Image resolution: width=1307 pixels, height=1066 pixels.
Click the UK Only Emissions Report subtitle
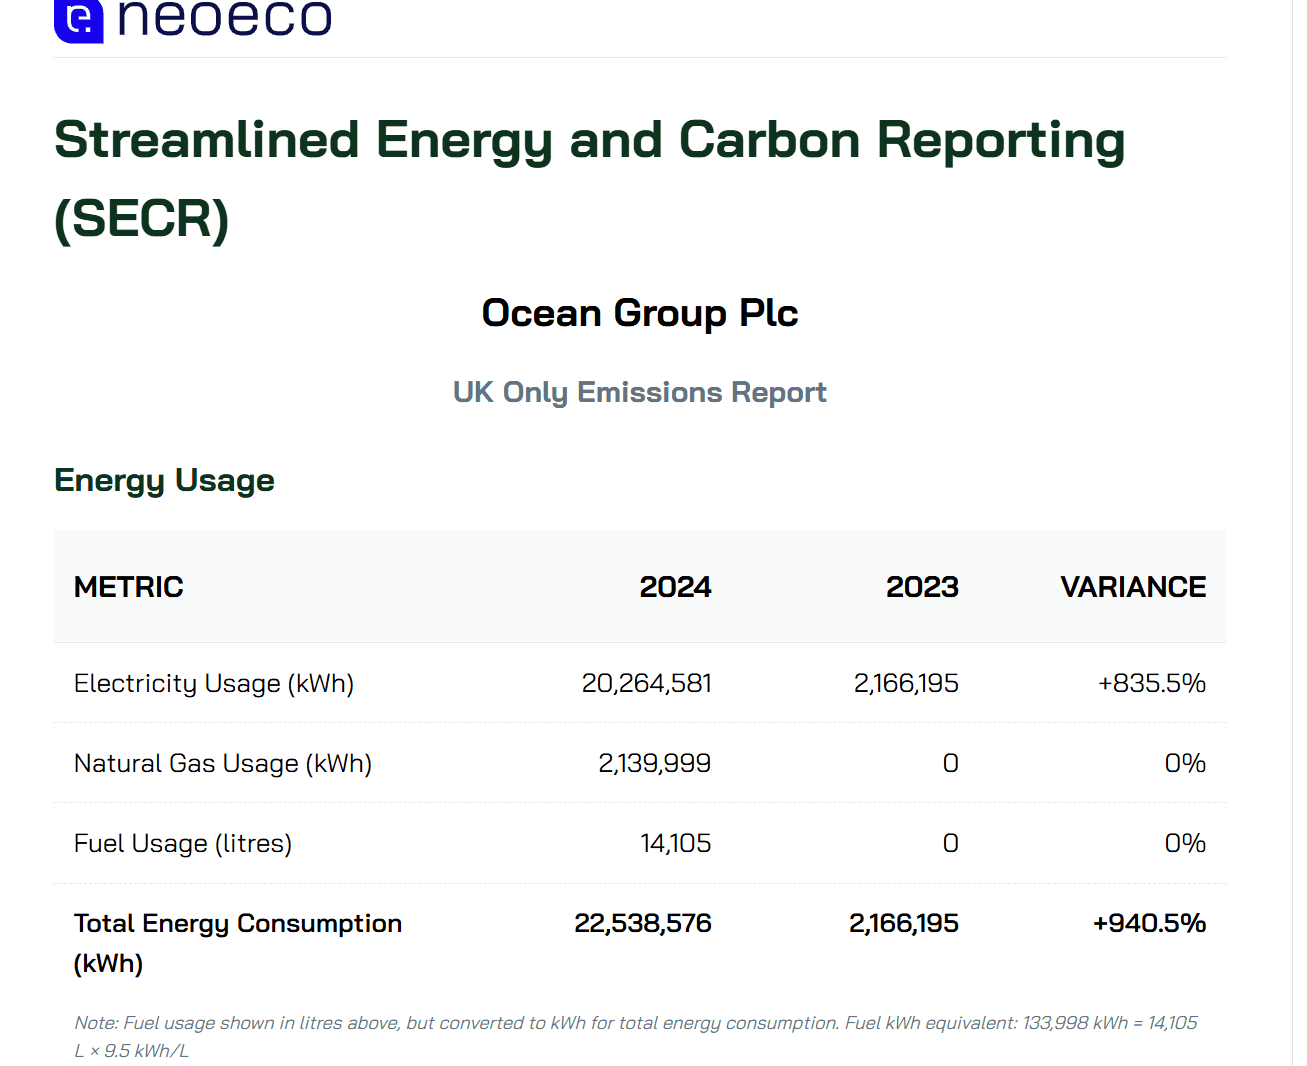pos(640,392)
